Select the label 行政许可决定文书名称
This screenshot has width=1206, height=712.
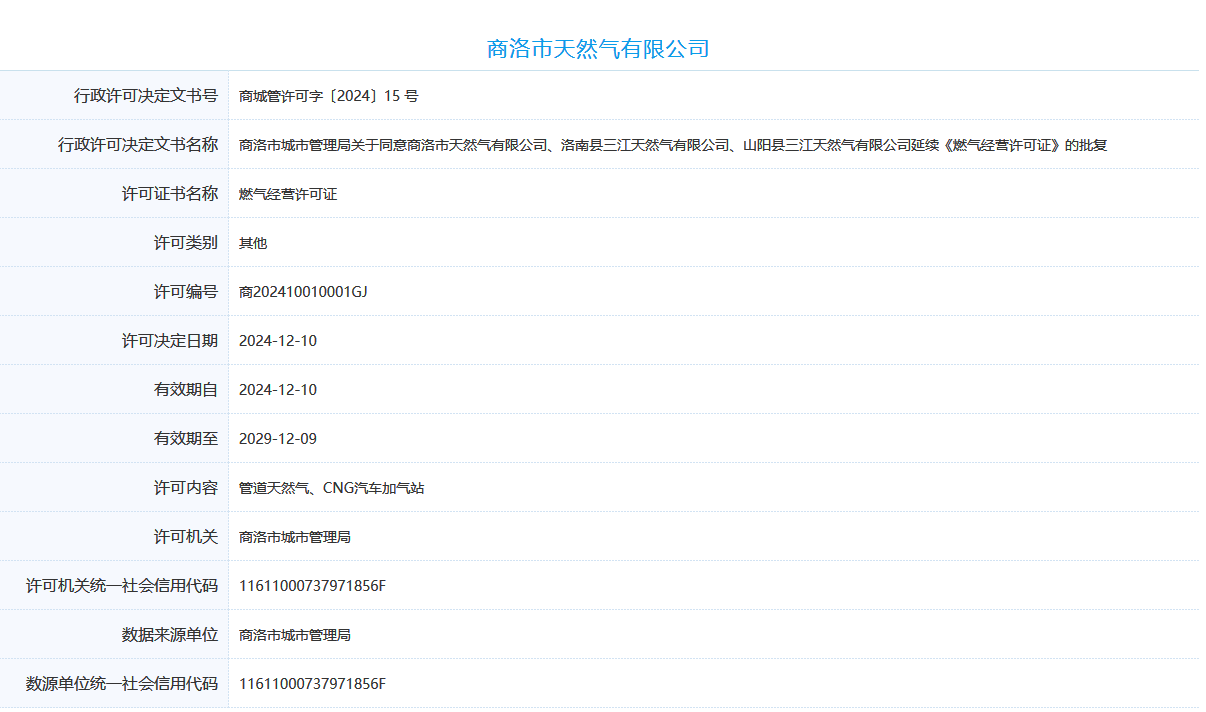[138, 145]
